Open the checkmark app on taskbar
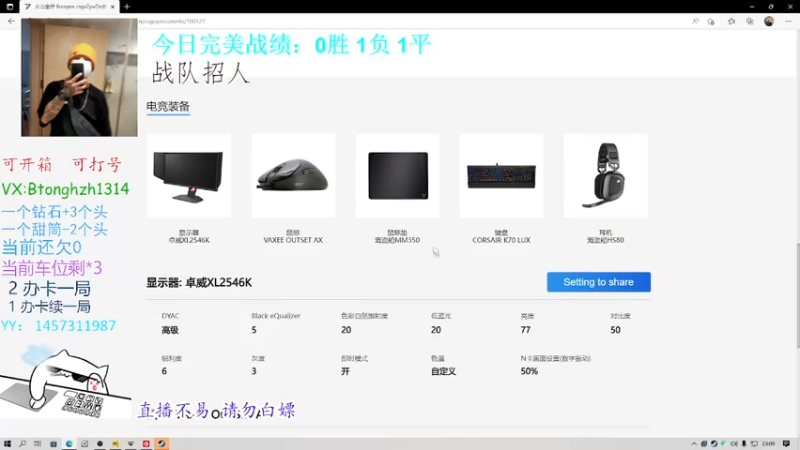 (85, 444)
